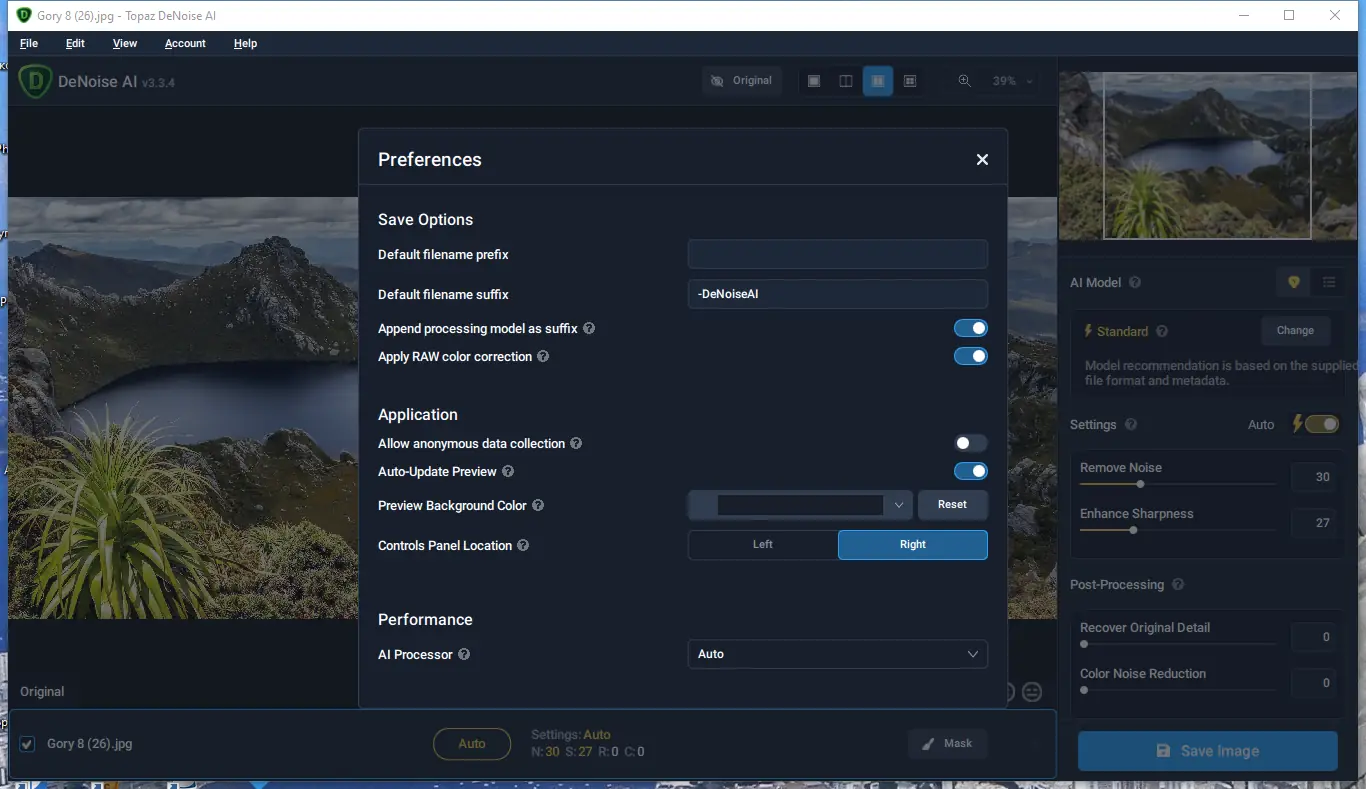Click the Color Noise Reduction value box
Viewport: 1366px width, 789px height.
[1314, 683]
